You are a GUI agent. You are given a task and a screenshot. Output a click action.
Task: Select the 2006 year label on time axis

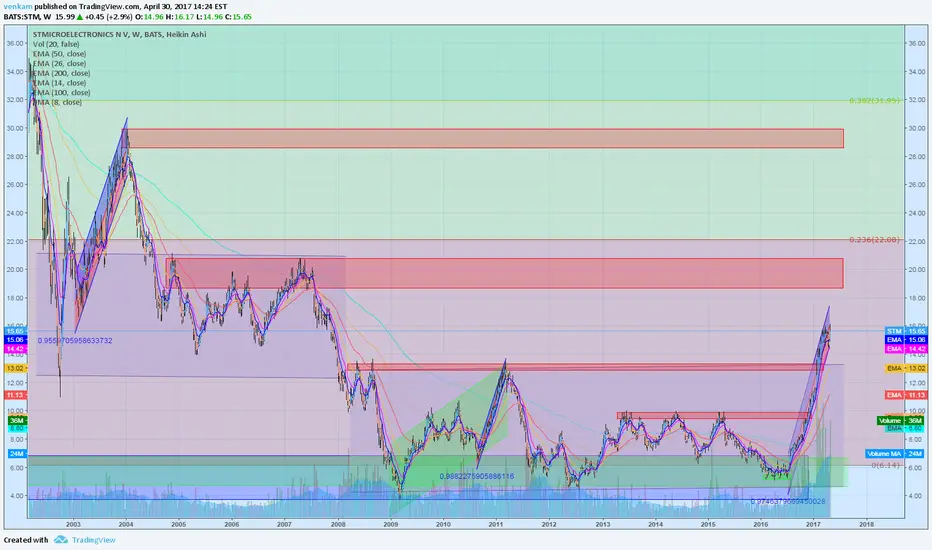coord(231,524)
